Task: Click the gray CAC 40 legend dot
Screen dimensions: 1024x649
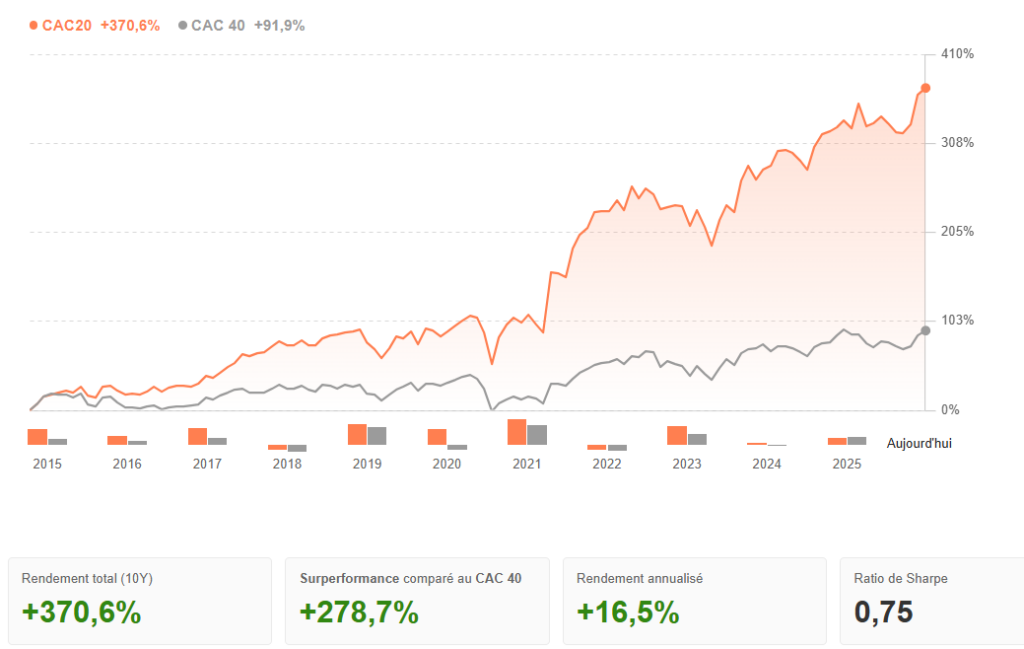Action: click(x=182, y=26)
